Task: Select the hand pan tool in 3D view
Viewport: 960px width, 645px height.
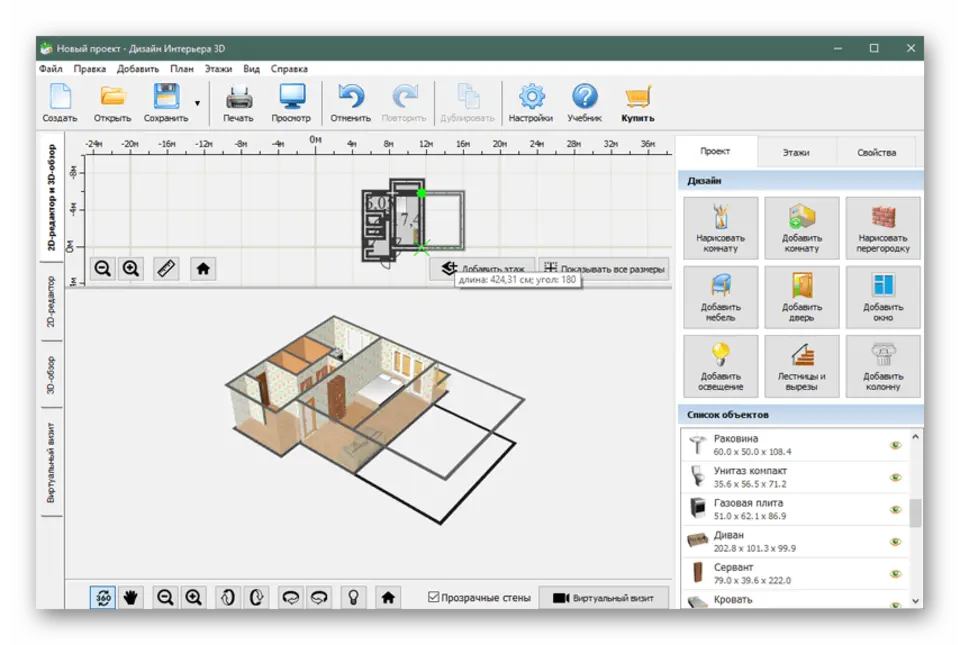Action: tap(130, 597)
